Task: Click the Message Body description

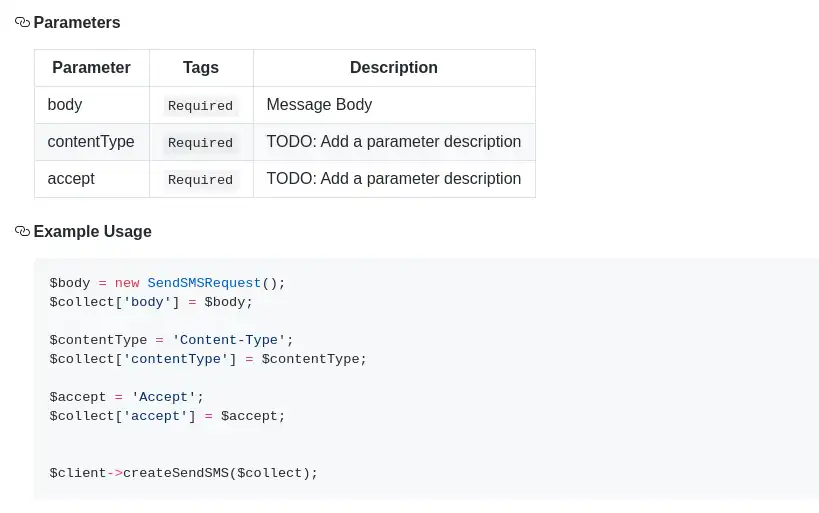Action: pyautogui.click(x=319, y=104)
